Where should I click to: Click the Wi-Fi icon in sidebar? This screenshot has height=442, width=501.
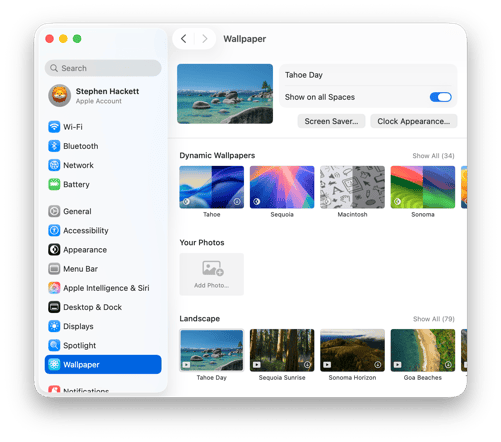(54, 127)
